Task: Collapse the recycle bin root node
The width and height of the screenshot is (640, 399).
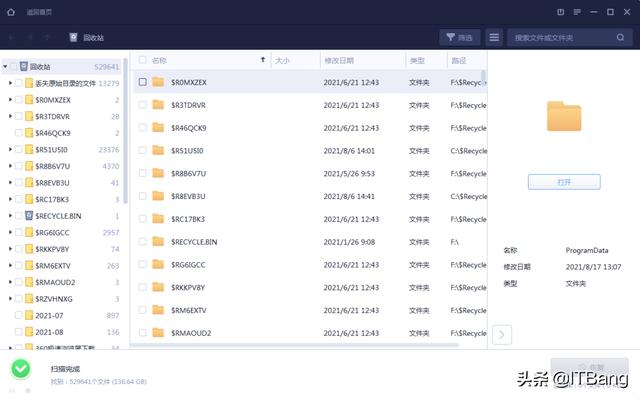Action: pyautogui.click(x=5, y=66)
